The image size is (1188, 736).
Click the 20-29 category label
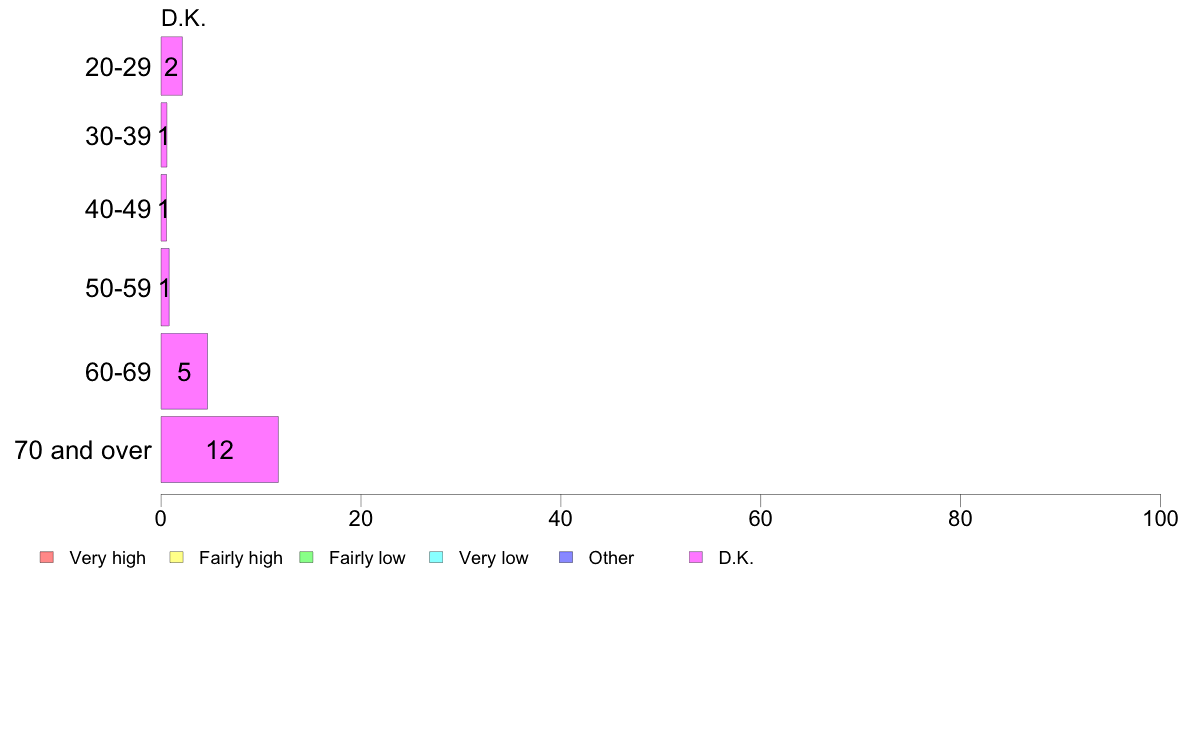118,67
